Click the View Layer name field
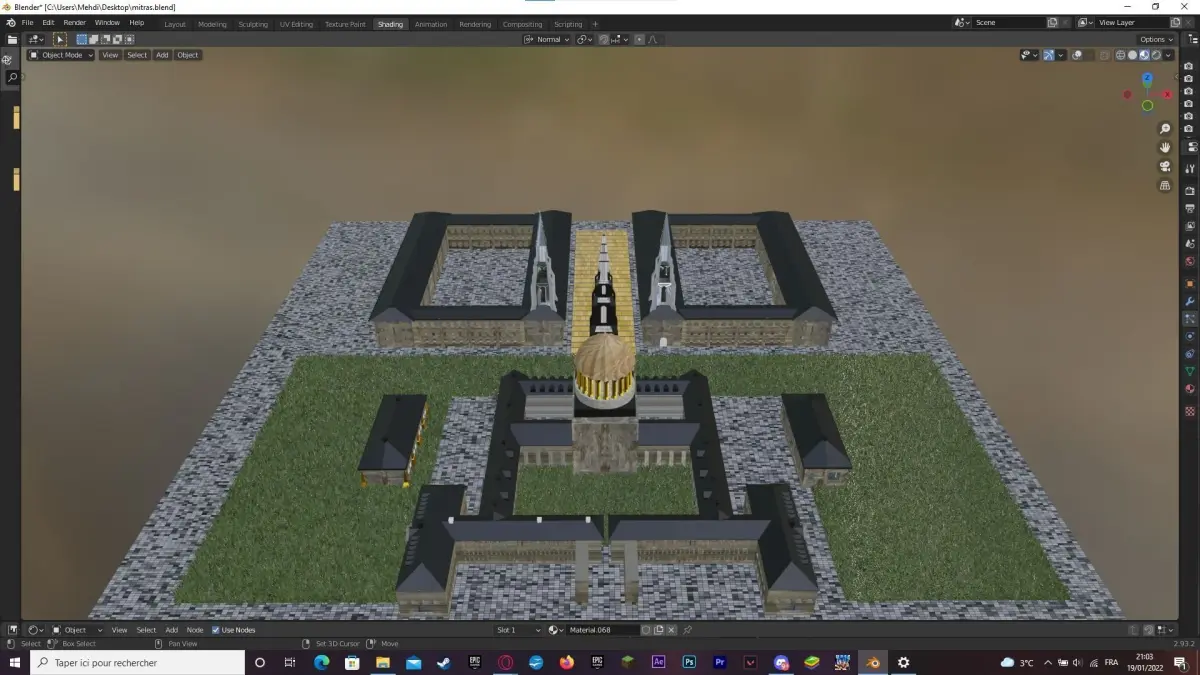 coord(1132,22)
